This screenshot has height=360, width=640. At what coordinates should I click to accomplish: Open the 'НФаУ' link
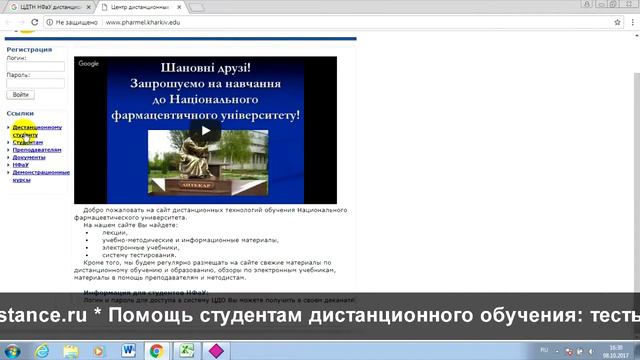click(21, 165)
